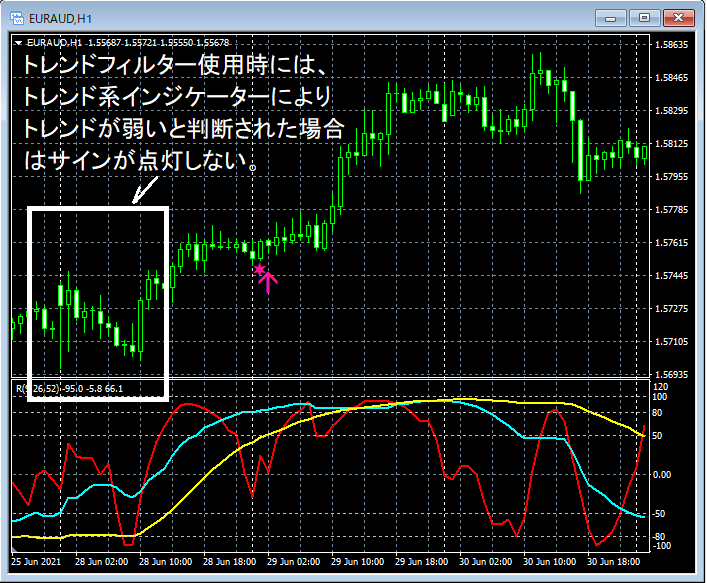Click price level 1.57785 on scale
Screen dimensions: 707x583
(671, 210)
